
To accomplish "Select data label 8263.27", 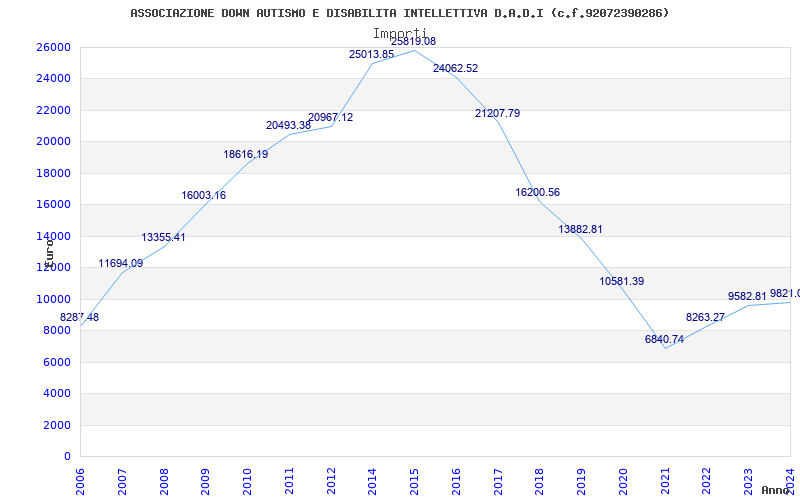I will (705, 317).
